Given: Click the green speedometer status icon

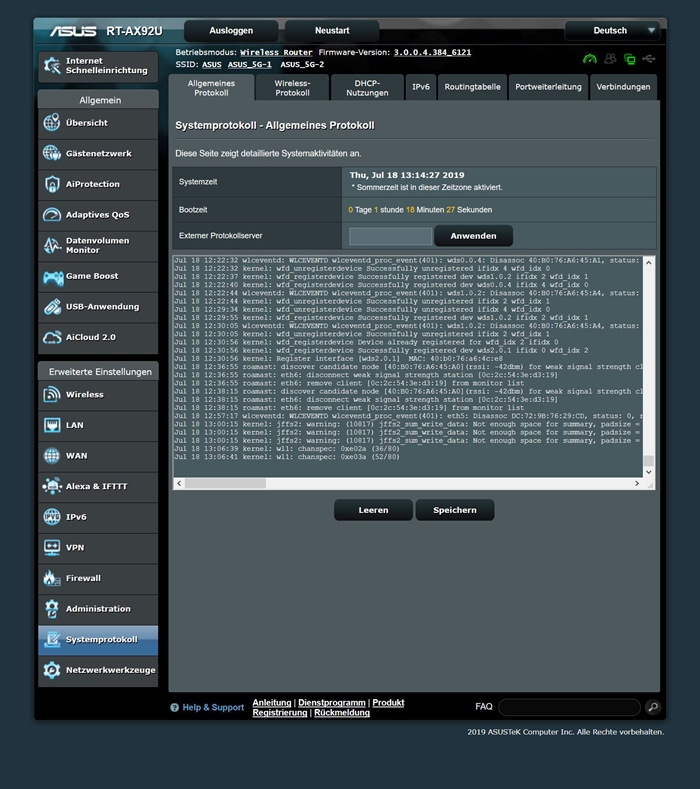Looking at the screenshot, I should point(589,59).
